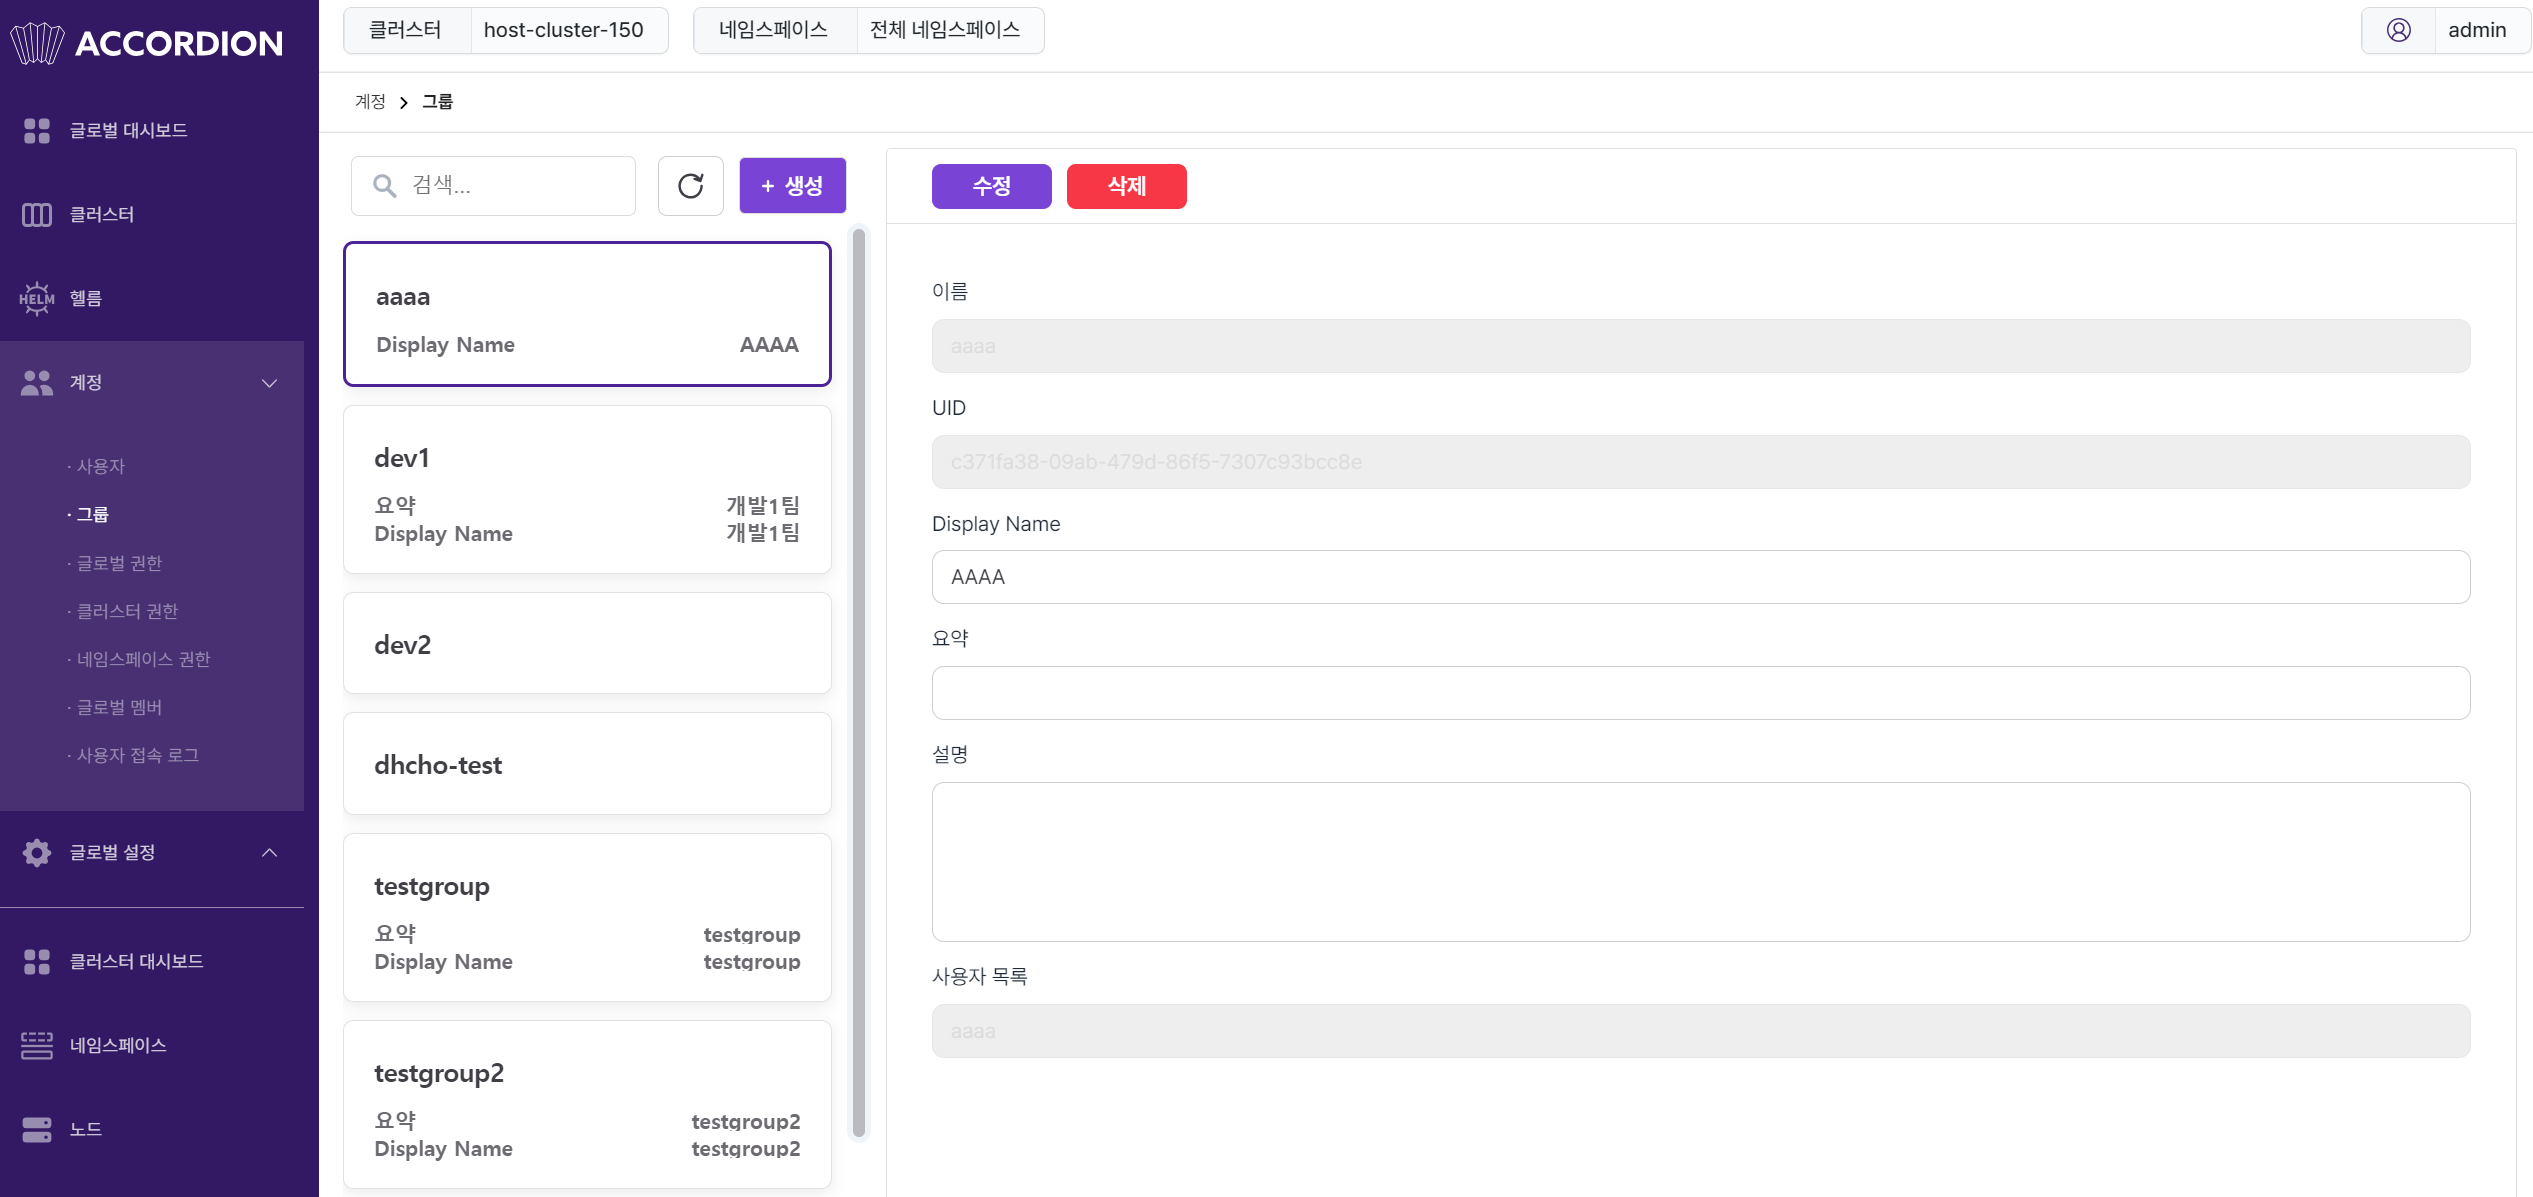Select the testgroup group card
Viewport: 2533px width, 1197px height.
(x=588, y=918)
